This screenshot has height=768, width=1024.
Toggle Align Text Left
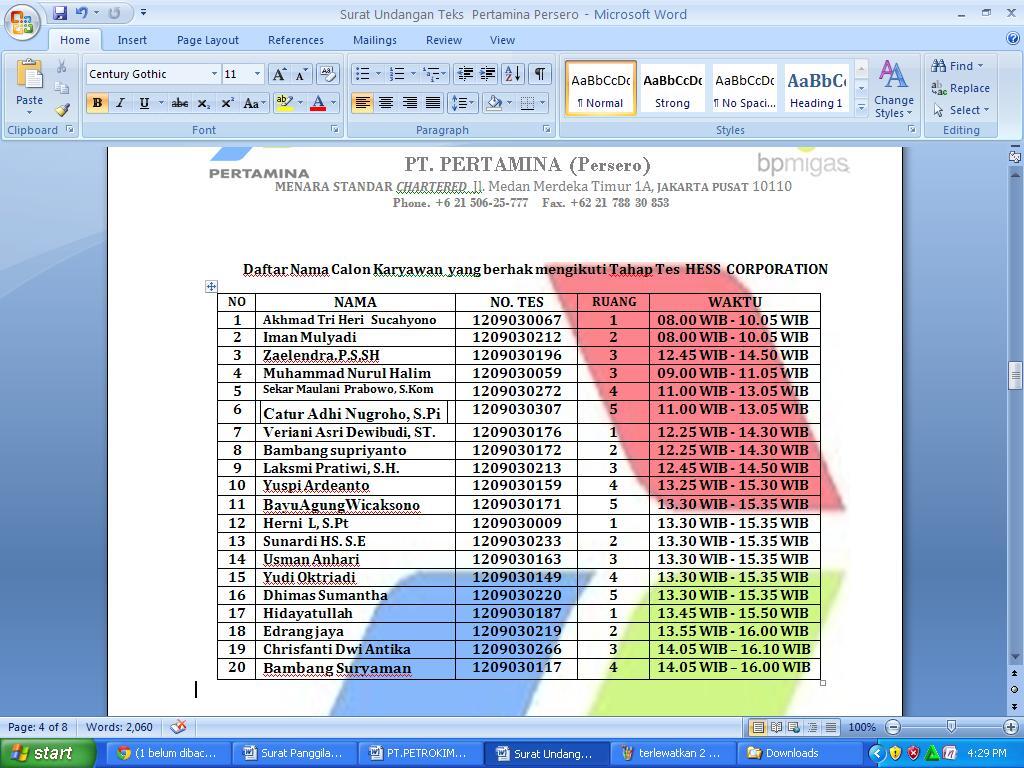362,103
